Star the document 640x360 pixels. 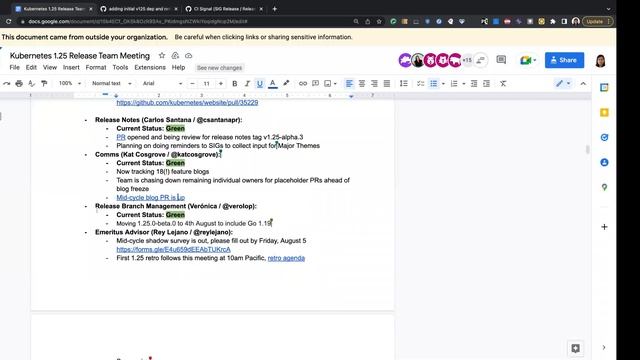(162, 56)
